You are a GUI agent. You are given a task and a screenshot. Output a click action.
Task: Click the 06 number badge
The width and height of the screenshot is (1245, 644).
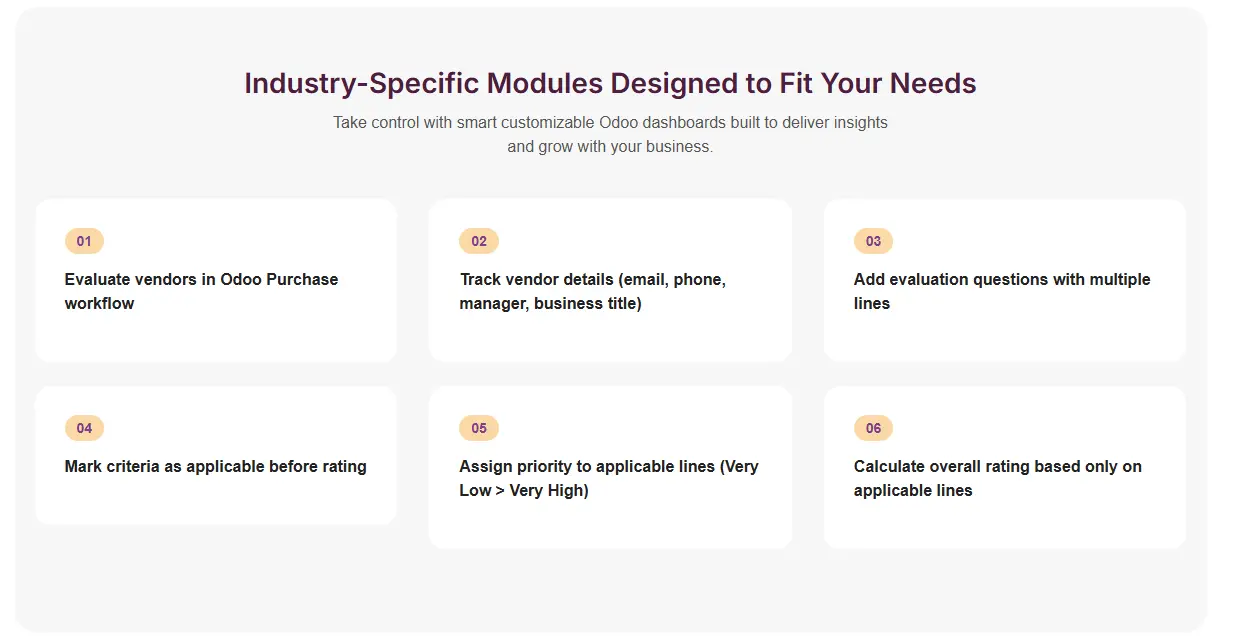click(x=873, y=428)
